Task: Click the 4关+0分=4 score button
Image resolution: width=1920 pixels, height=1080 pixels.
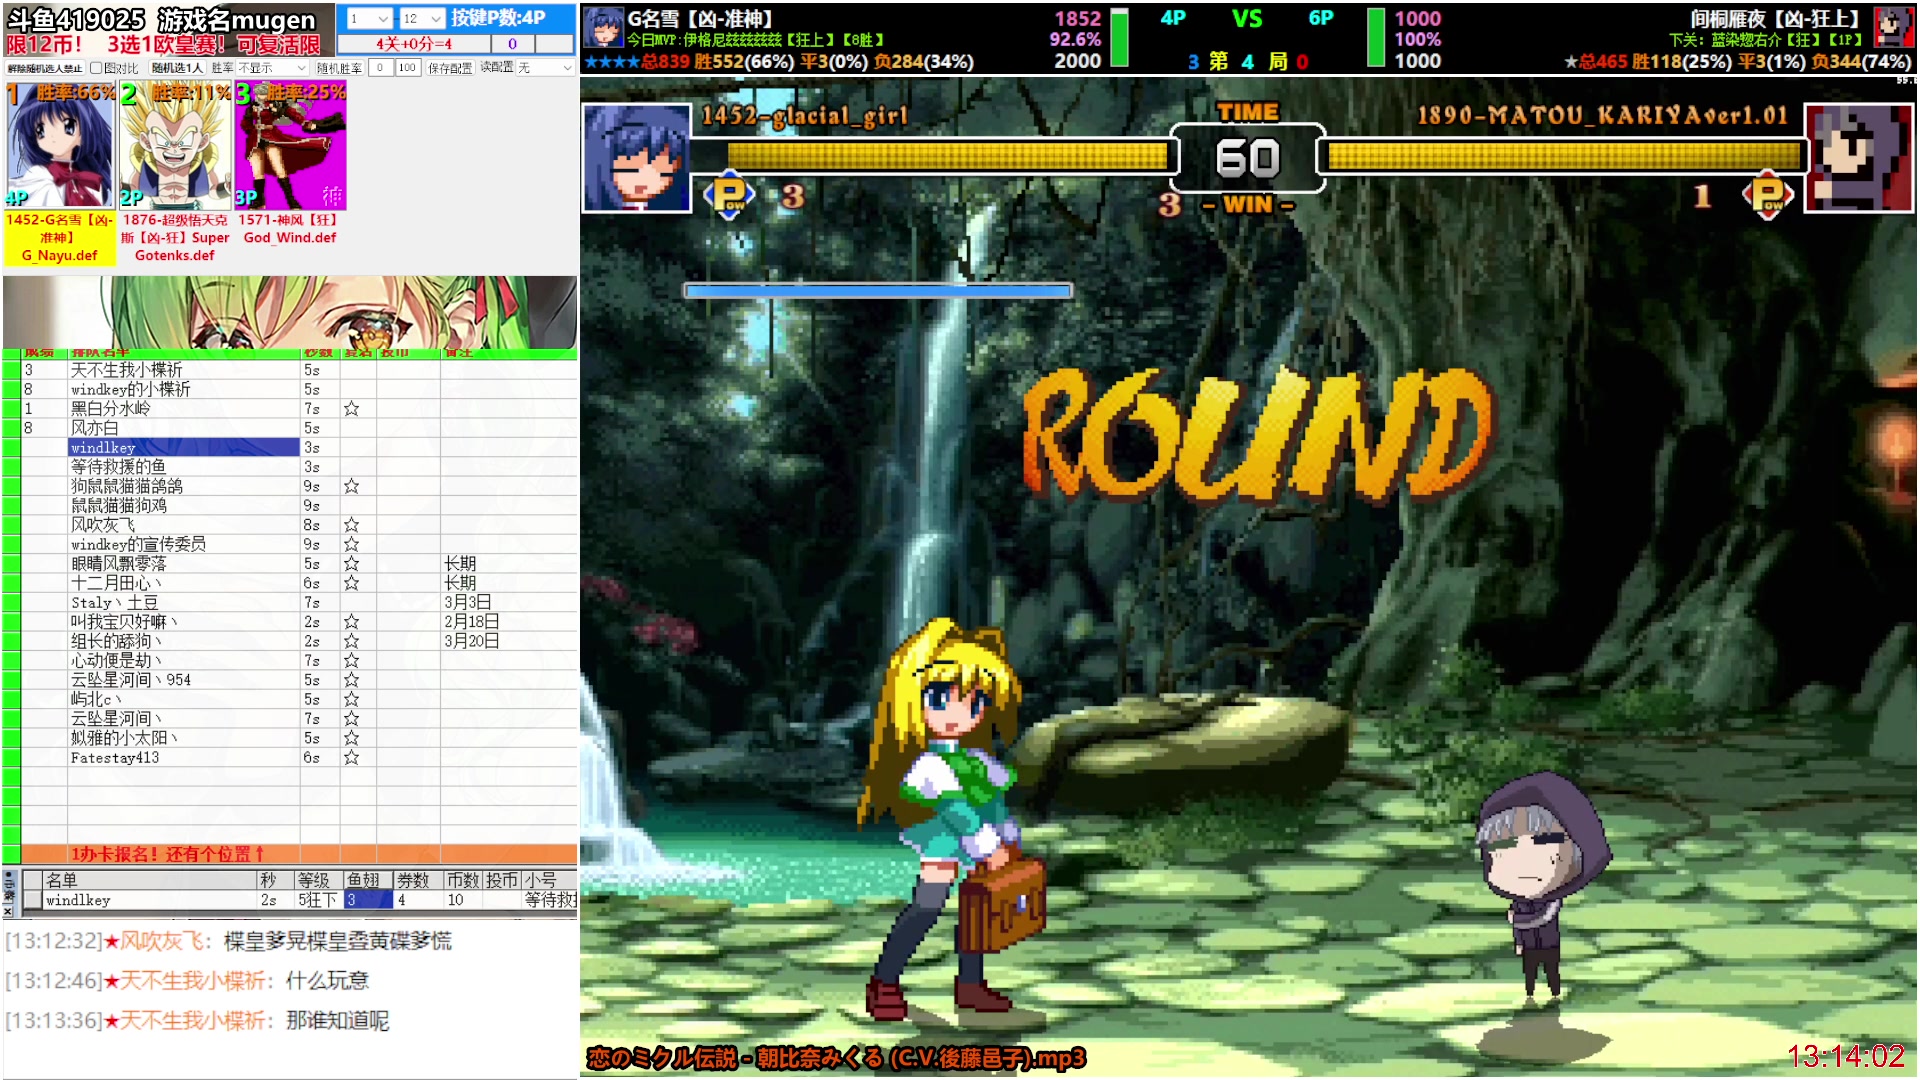Action: (414, 44)
